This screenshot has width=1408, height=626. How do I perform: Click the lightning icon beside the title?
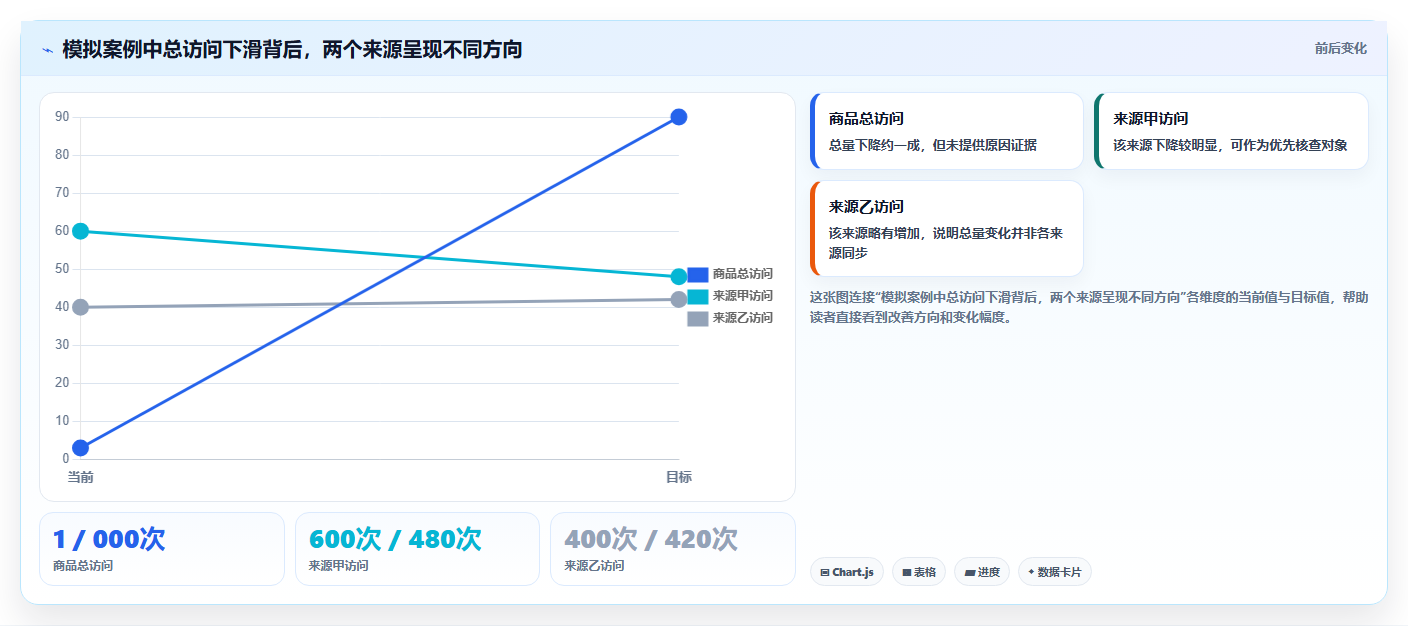tap(47, 50)
